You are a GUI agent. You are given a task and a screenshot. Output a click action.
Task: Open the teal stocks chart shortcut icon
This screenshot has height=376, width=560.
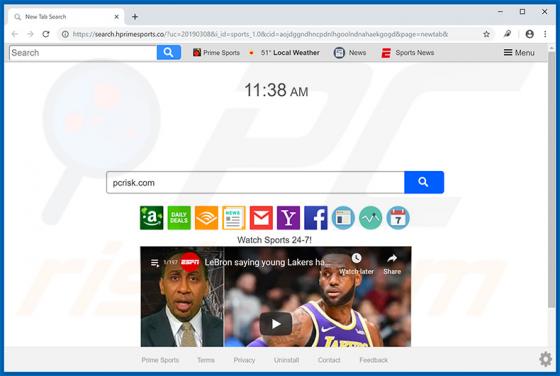click(x=370, y=218)
